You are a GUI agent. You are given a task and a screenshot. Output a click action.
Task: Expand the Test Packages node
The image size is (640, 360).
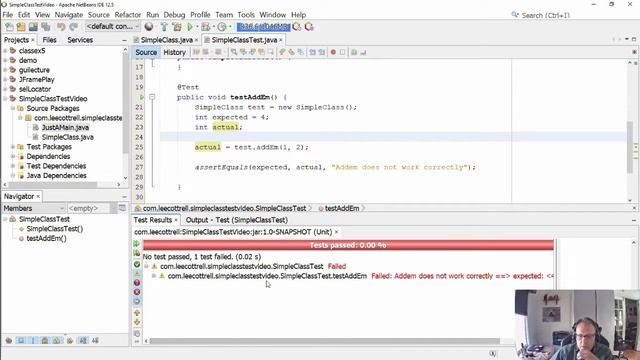click(13, 147)
